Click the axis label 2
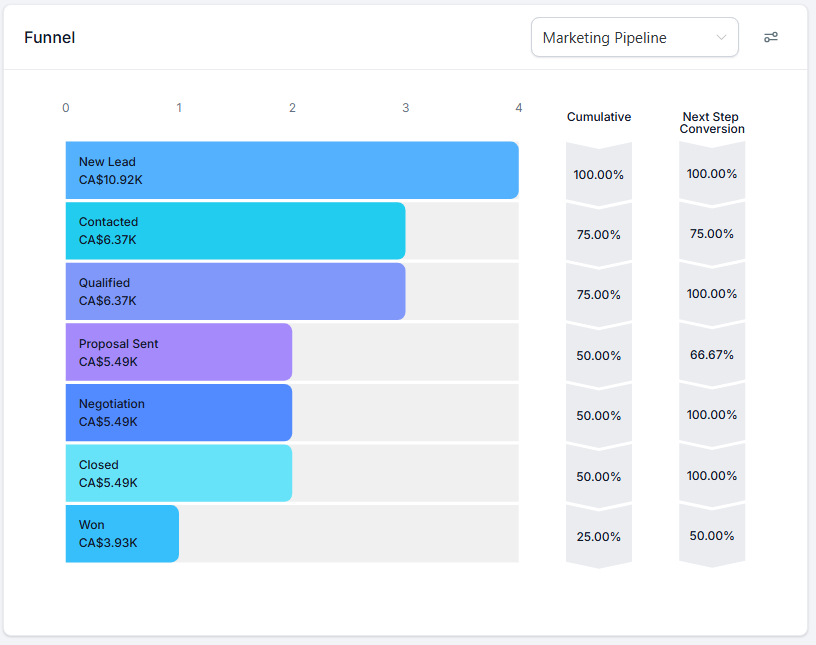 292,108
